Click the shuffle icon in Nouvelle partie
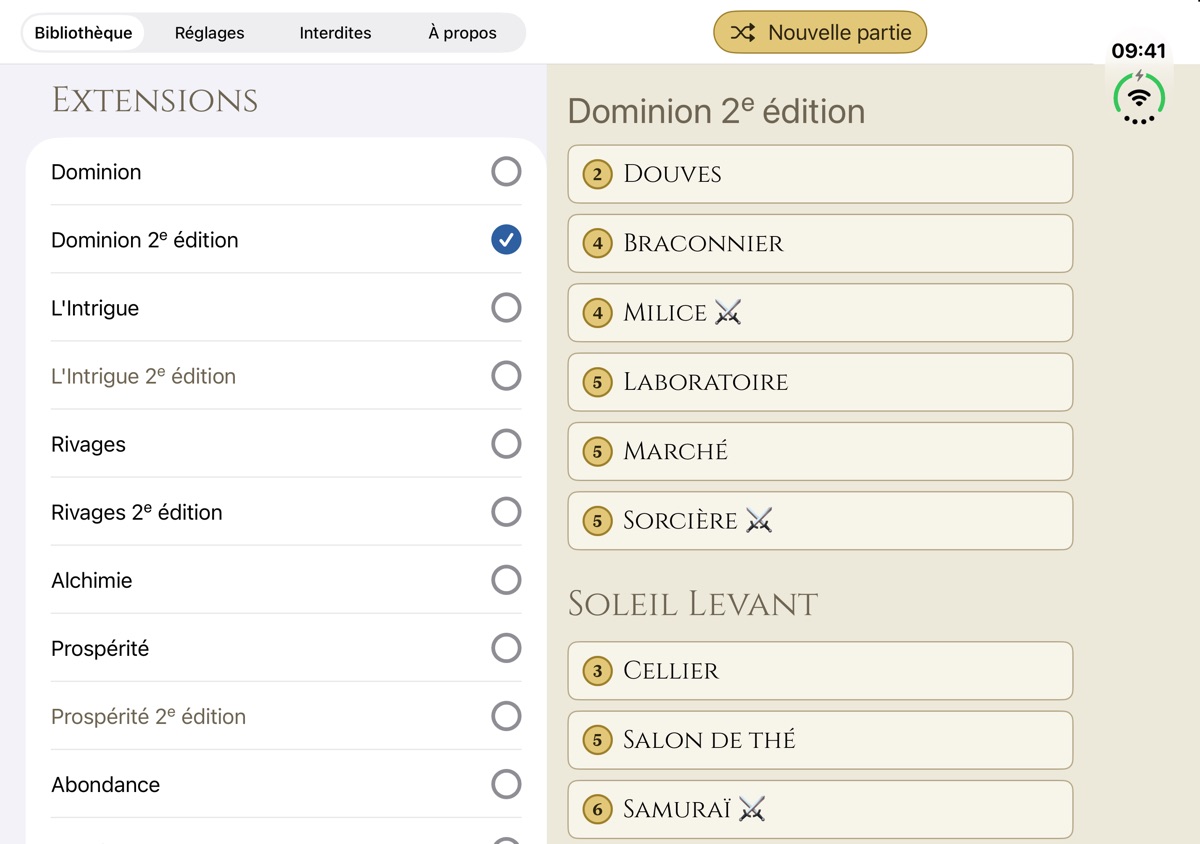The image size is (1200, 844). [742, 33]
